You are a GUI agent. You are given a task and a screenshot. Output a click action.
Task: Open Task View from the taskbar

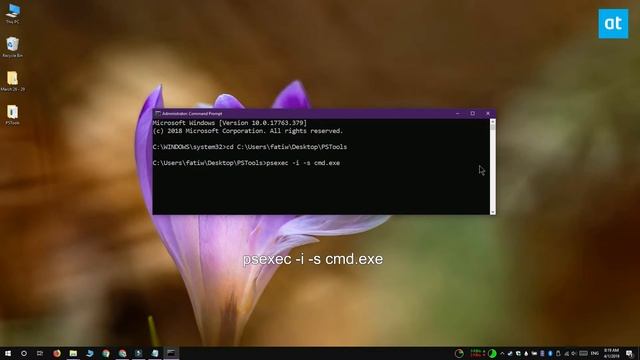[x=40, y=353]
